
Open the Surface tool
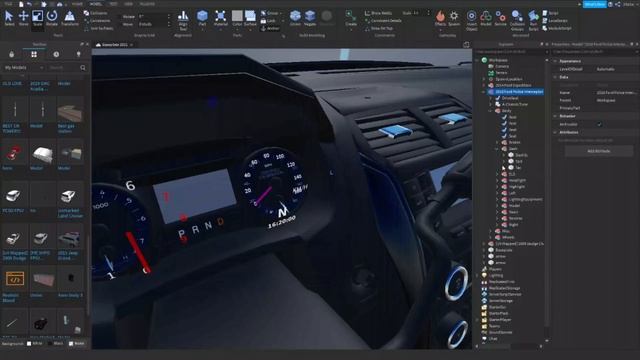tap(250, 18)
